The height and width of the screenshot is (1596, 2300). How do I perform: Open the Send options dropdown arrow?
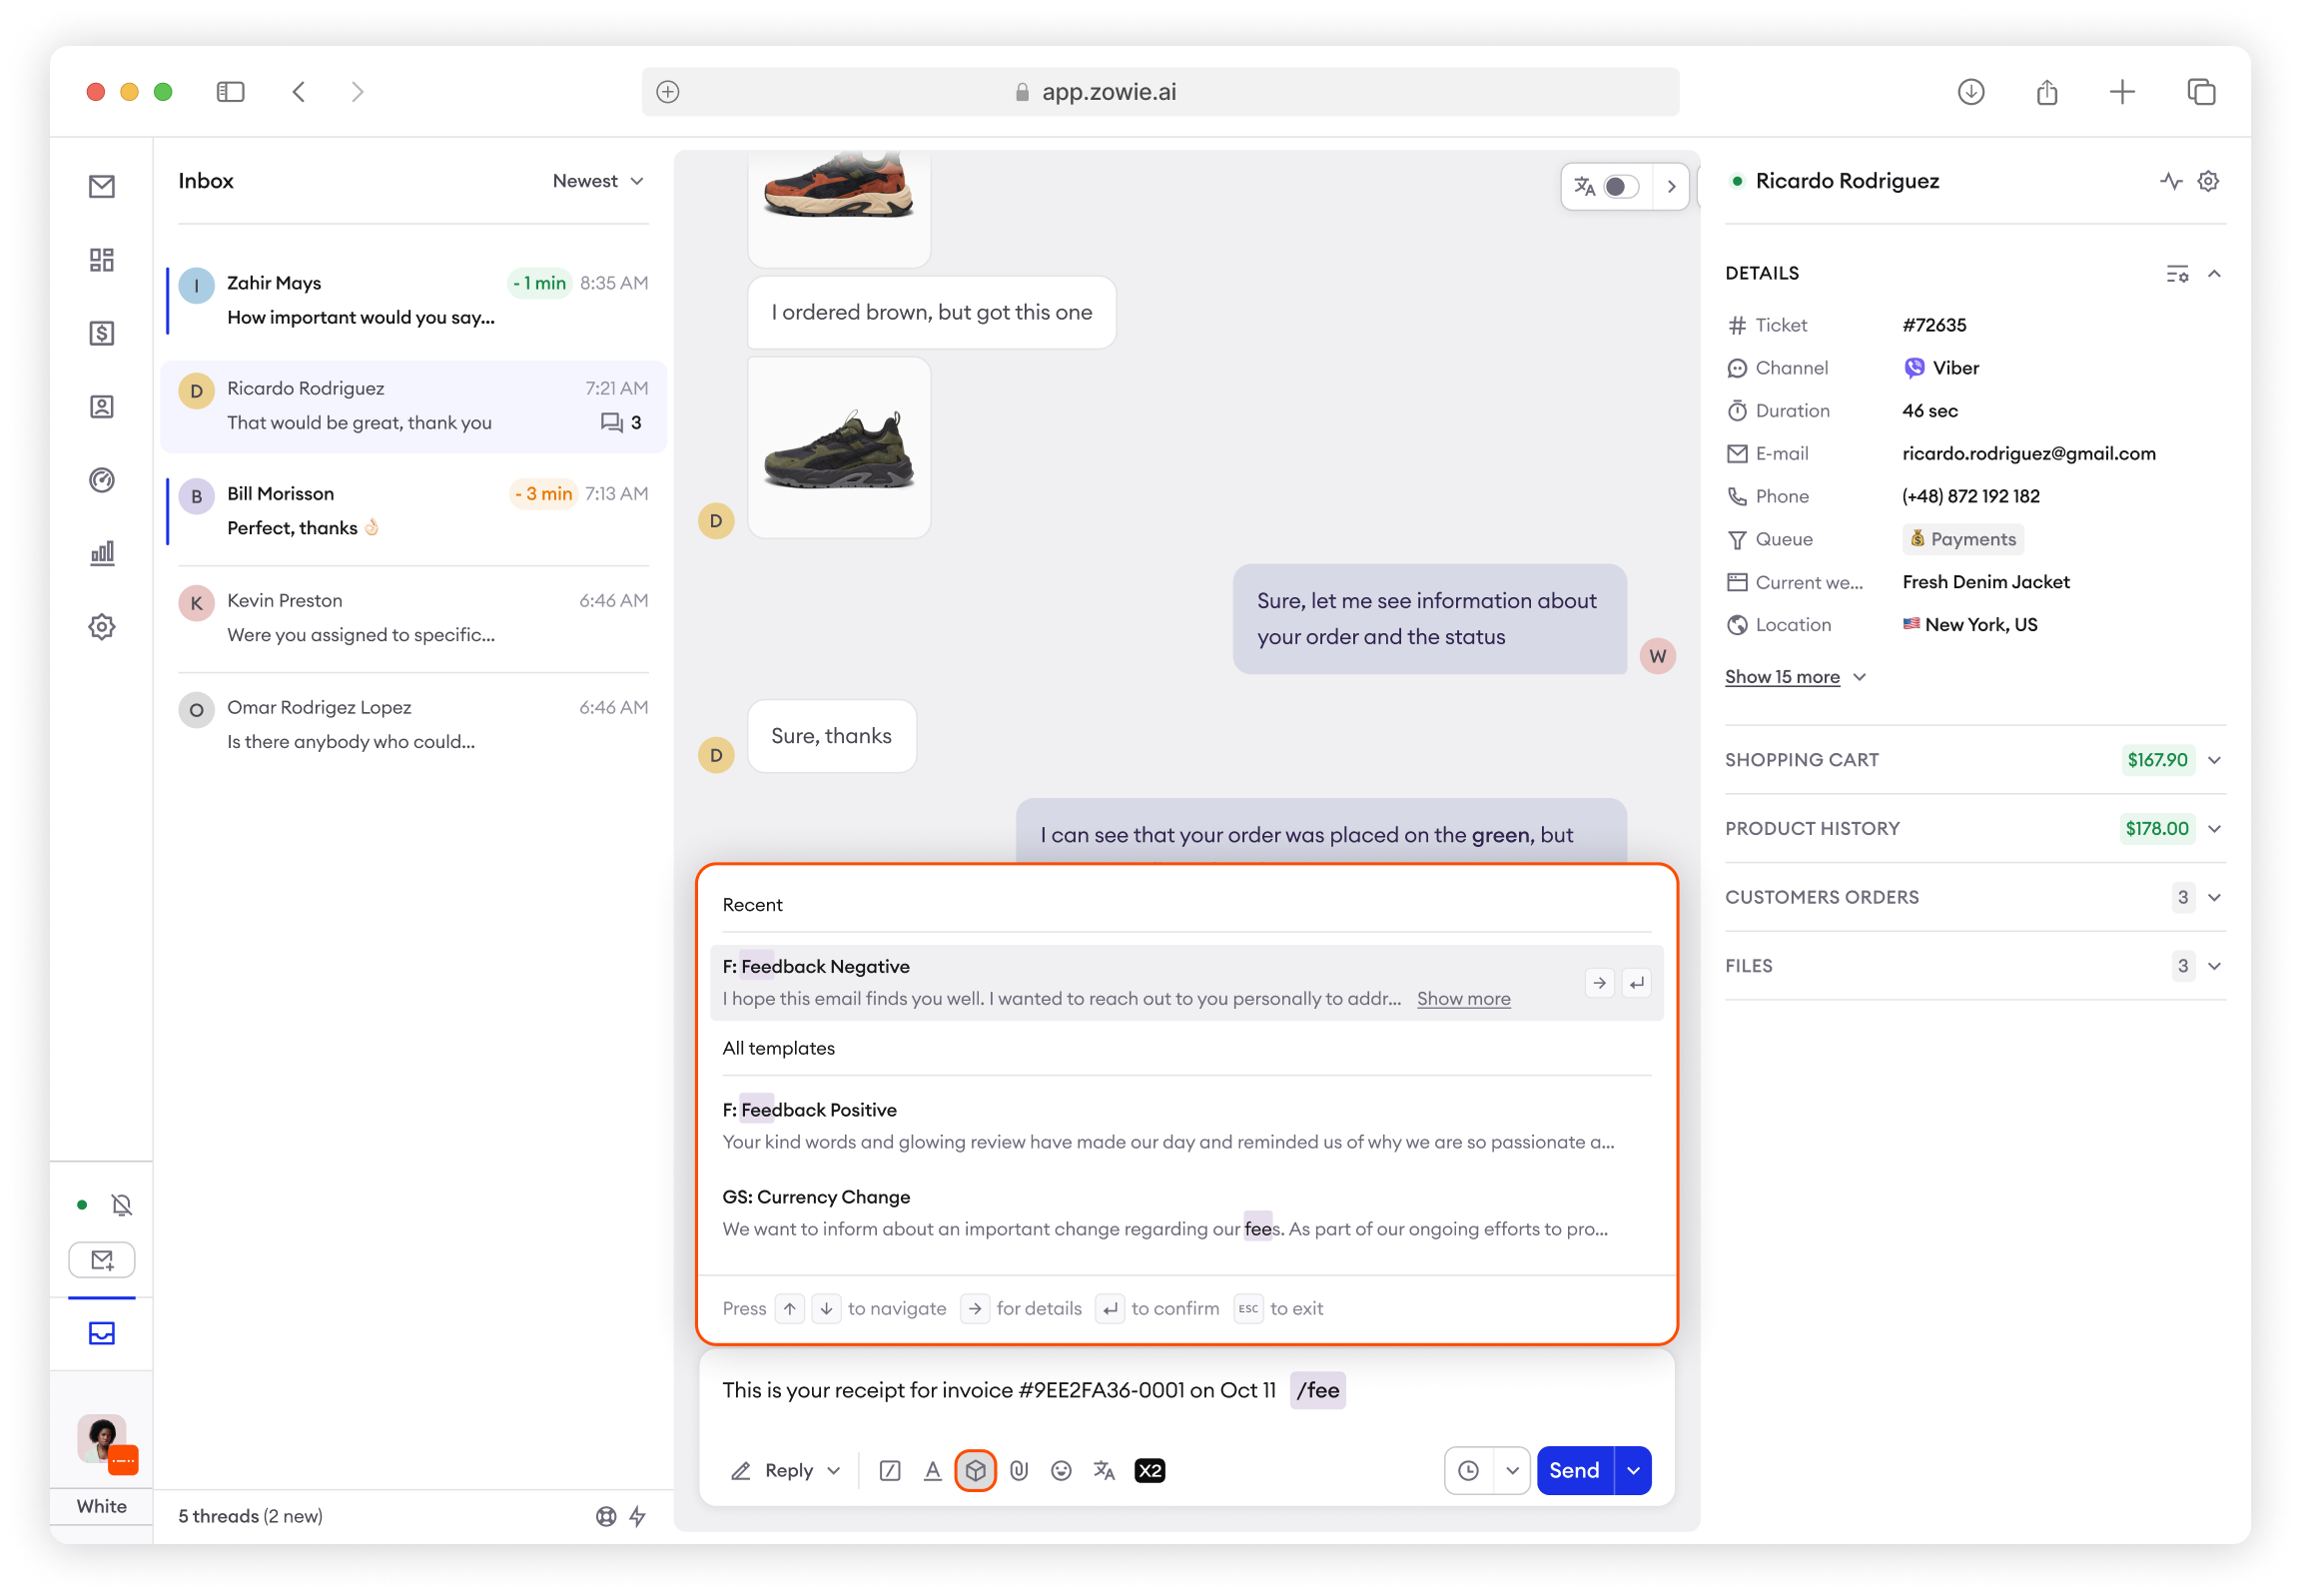pyautogui.click(x=1633, y=1470)
